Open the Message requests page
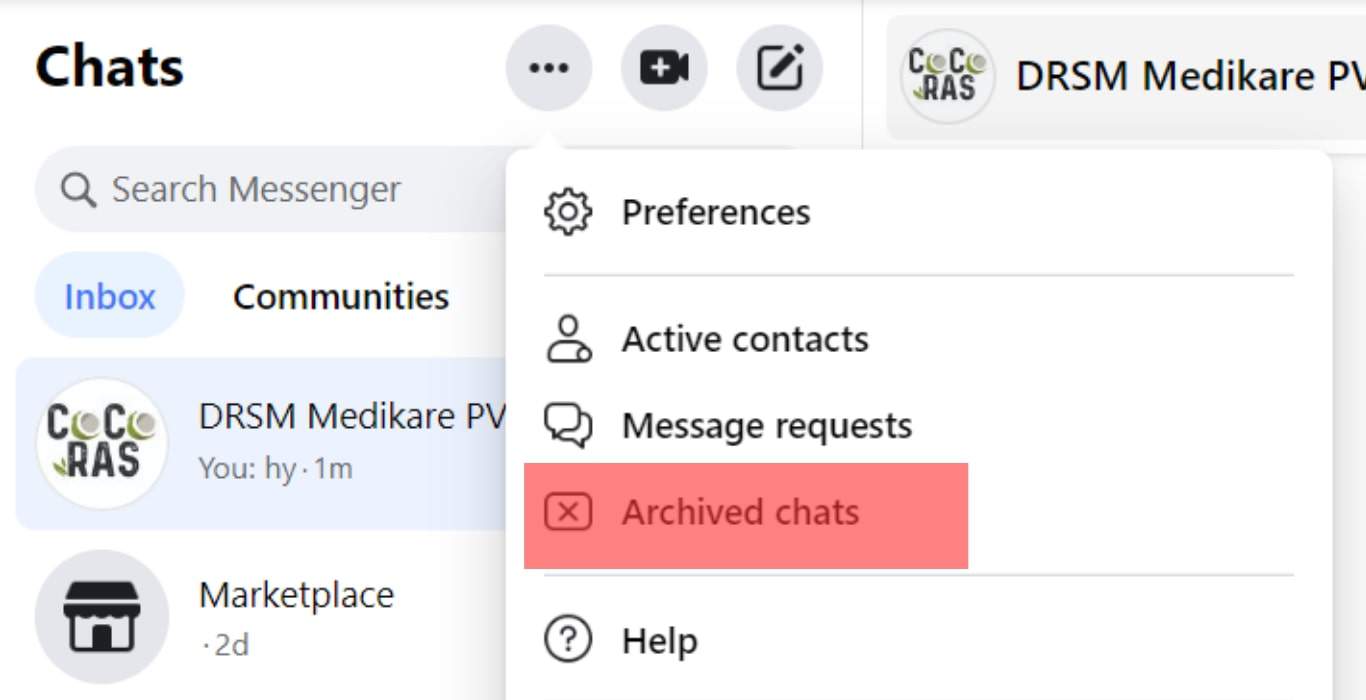Viewport: 1366px width, 700px height. pos(767,425)
